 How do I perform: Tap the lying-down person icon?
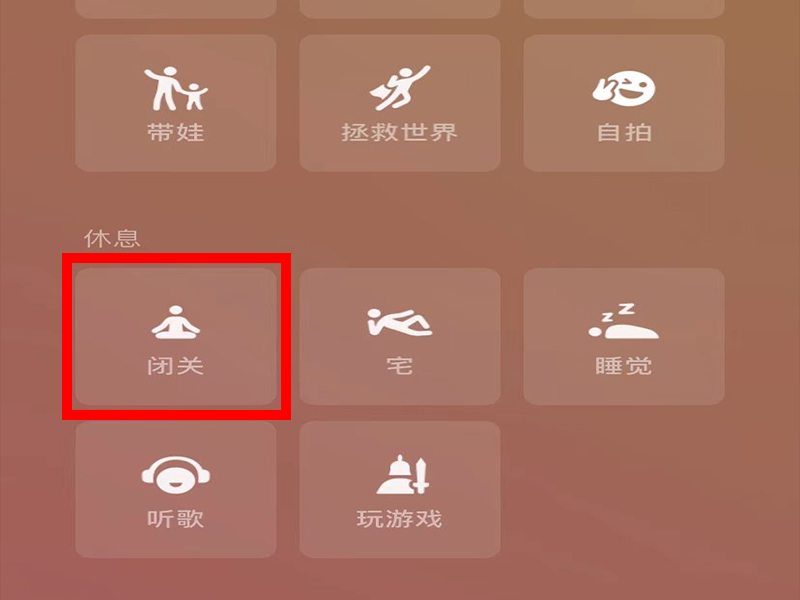(399, 322)
